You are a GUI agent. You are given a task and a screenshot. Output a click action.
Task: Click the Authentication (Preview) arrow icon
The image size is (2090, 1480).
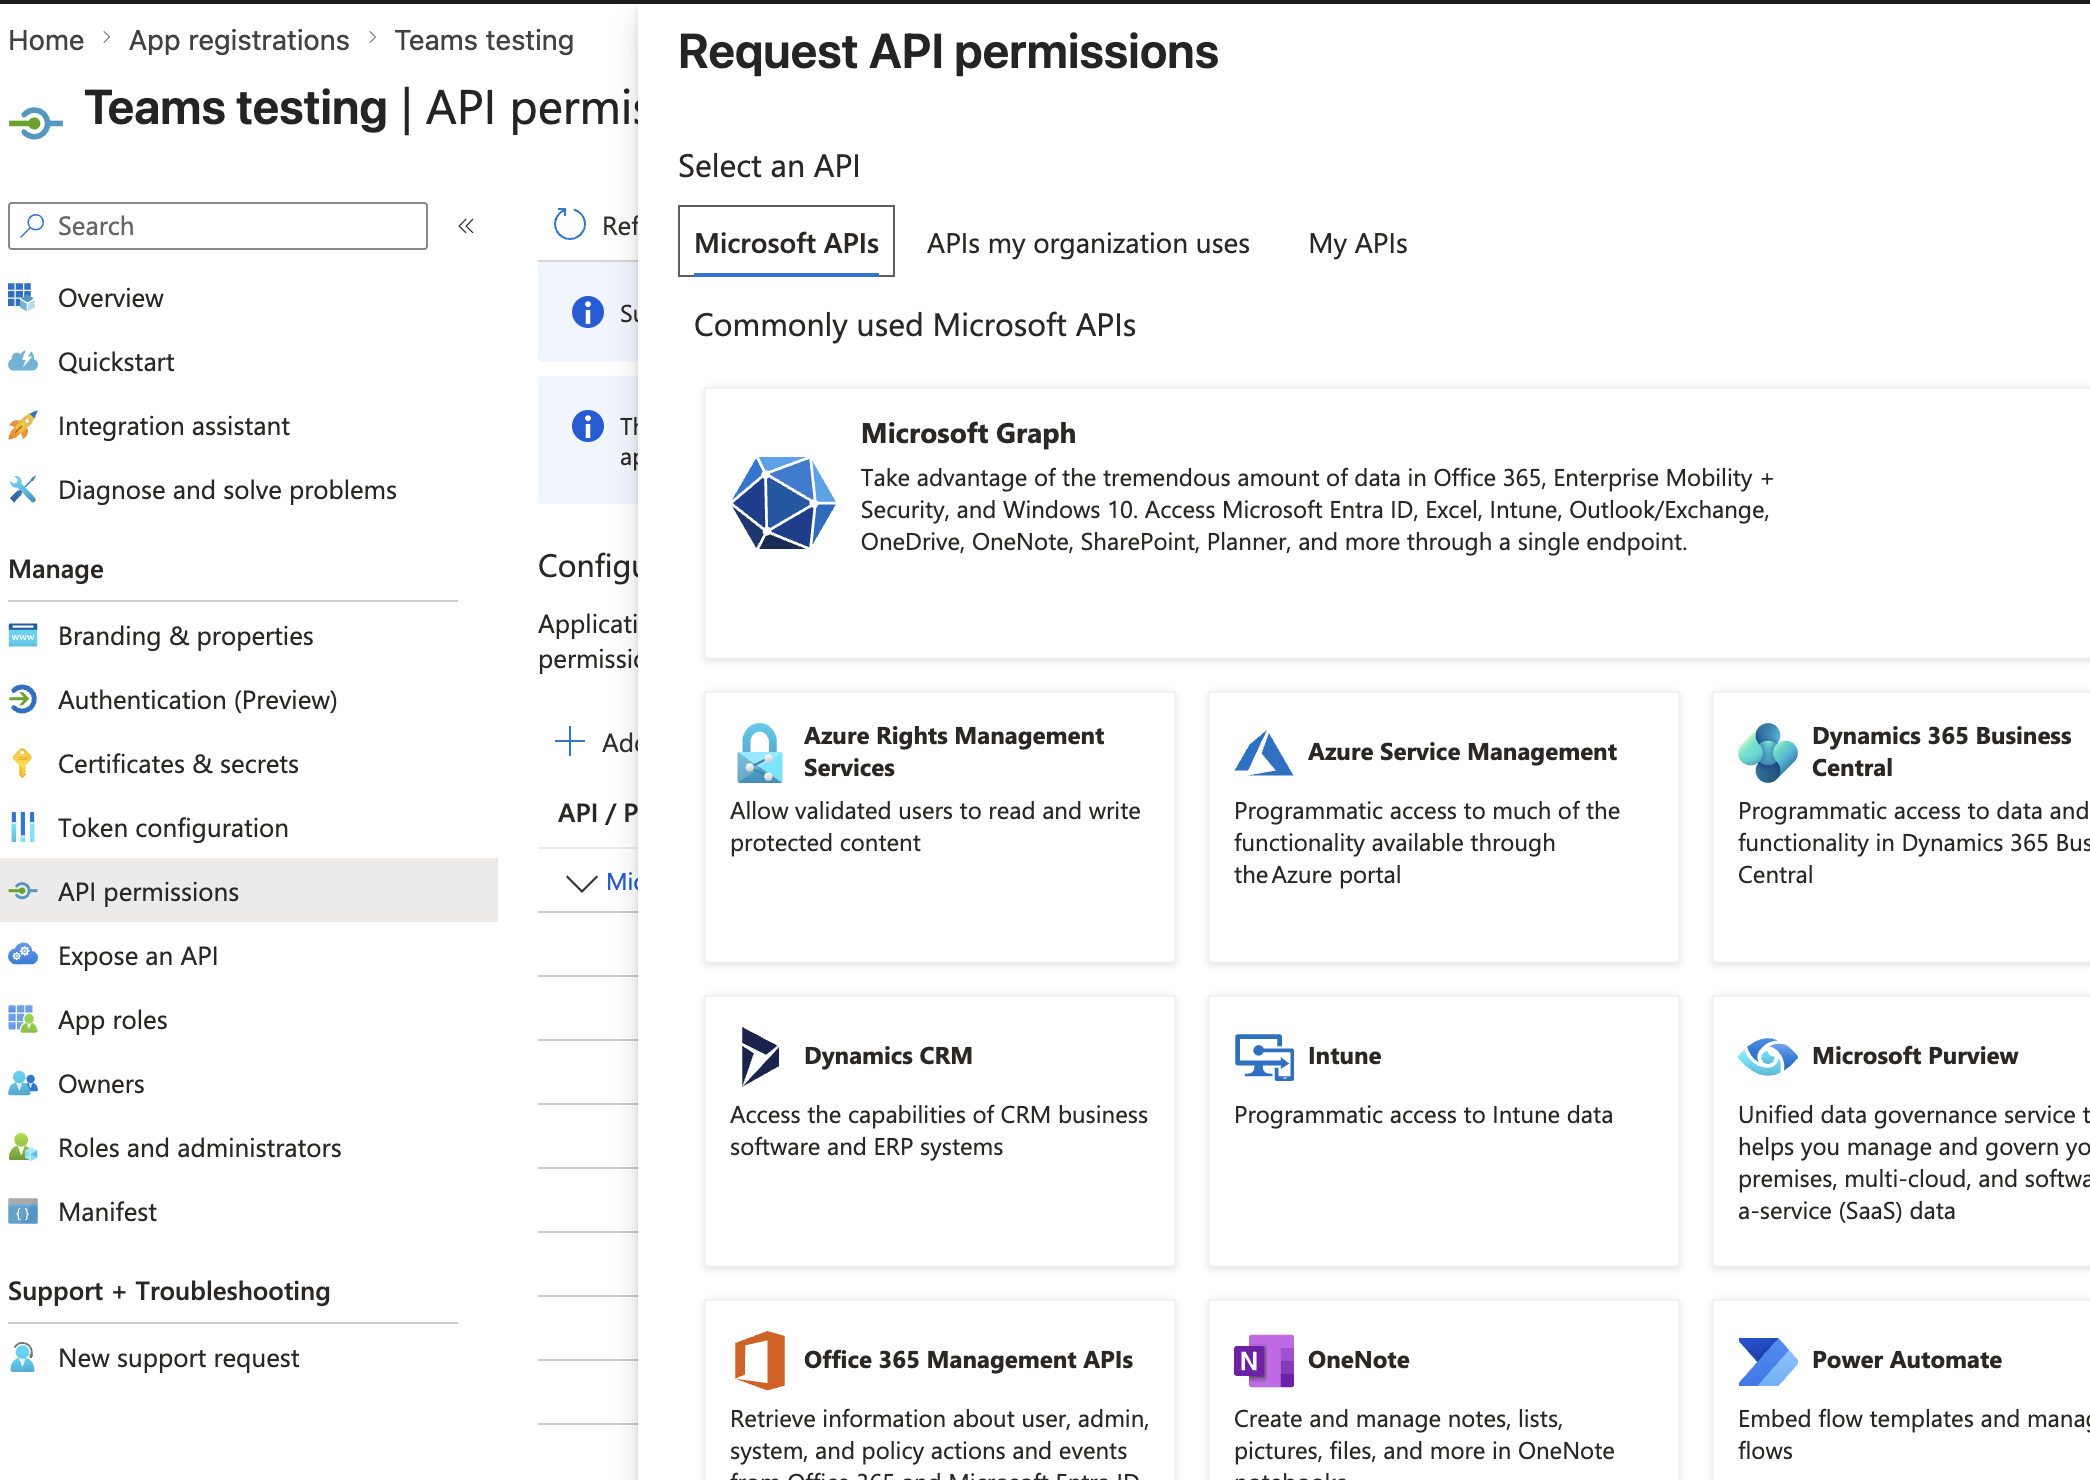(22, 699)
